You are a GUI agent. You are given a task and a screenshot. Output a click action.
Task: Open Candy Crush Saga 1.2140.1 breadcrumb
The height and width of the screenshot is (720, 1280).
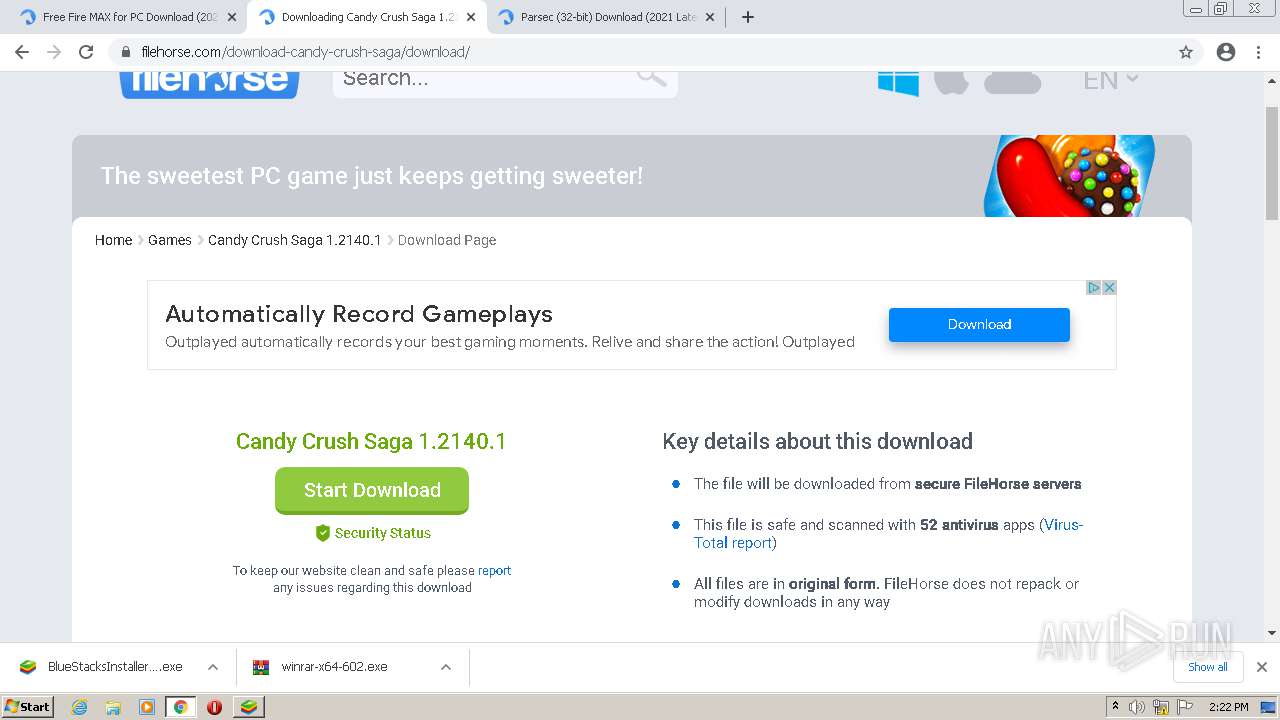click(295, 240)
